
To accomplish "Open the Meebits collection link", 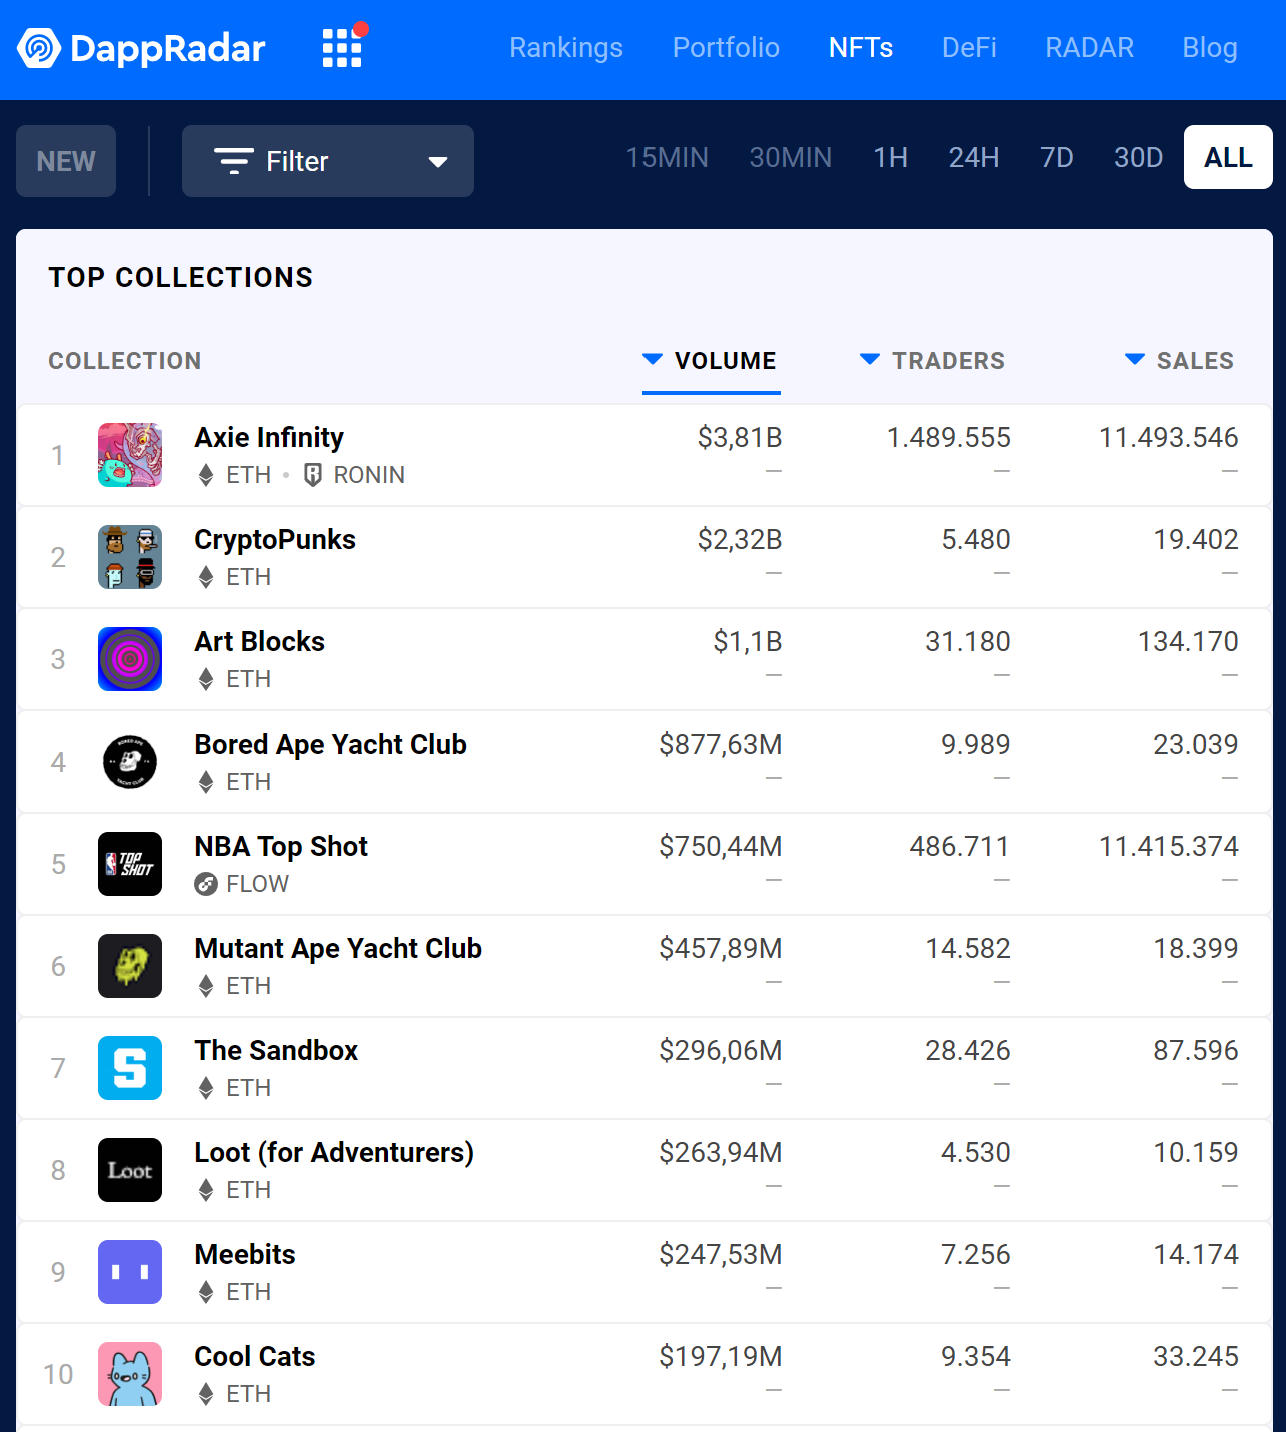I will 245,1254.
